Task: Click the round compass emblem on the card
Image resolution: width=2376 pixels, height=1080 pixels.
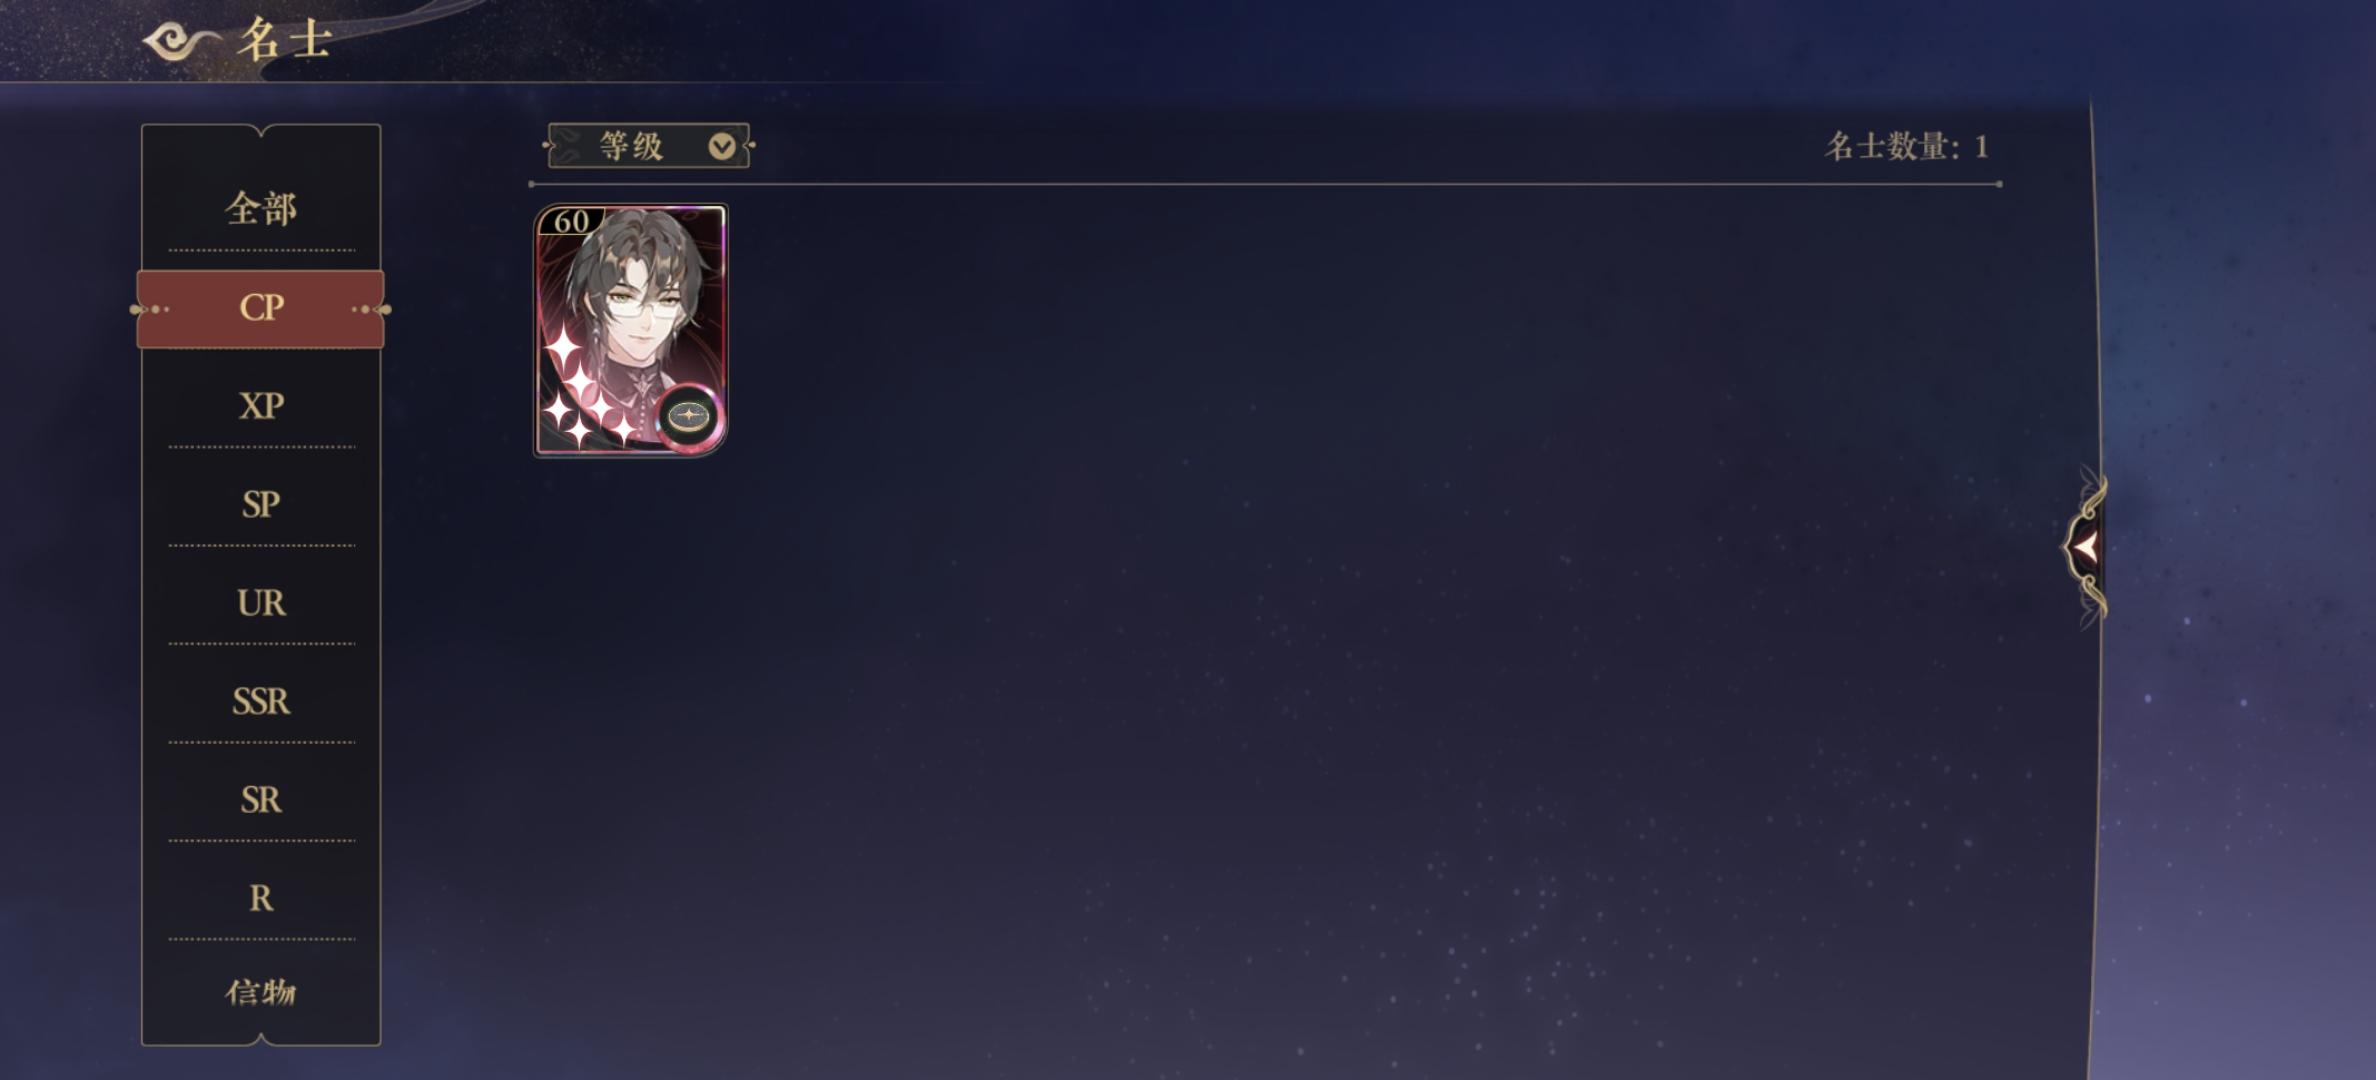Action: 689,415
